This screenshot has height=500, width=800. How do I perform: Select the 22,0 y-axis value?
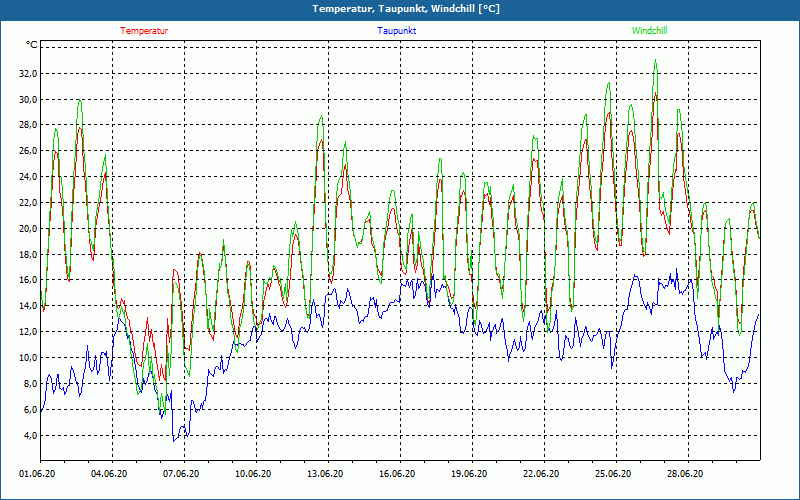(28, 203)
